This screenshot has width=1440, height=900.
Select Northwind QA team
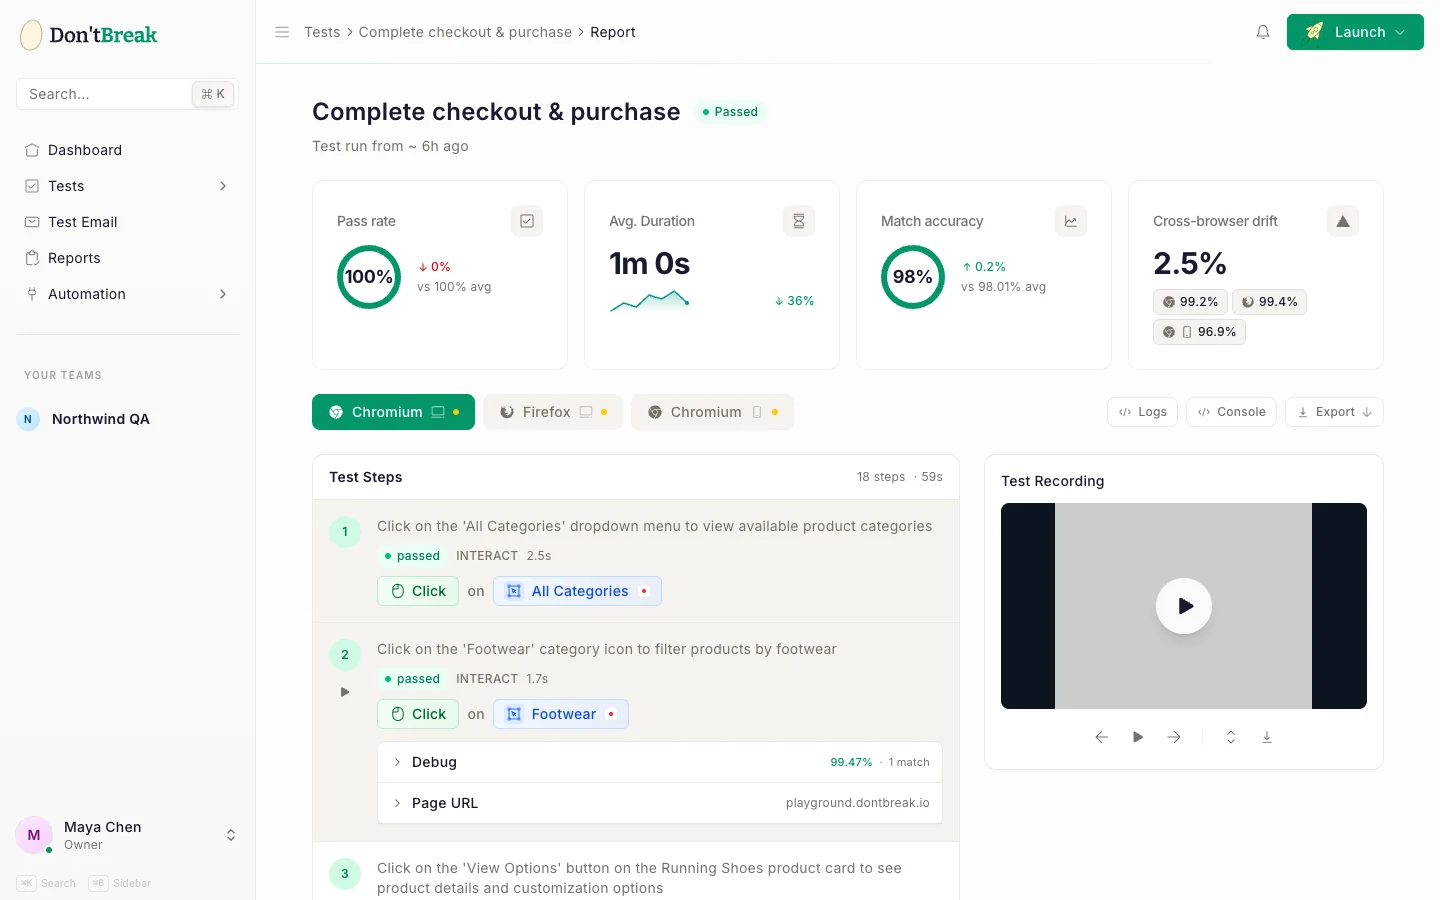pos(127,419)
